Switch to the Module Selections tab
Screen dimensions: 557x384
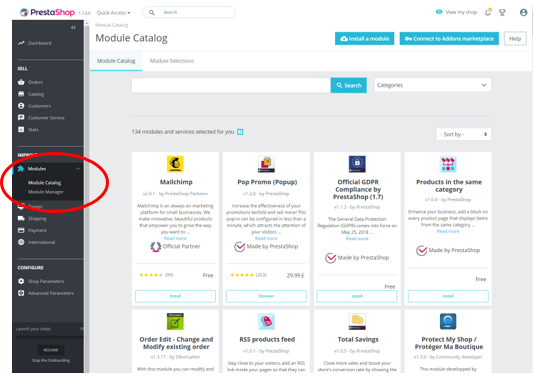coord(172,61)
